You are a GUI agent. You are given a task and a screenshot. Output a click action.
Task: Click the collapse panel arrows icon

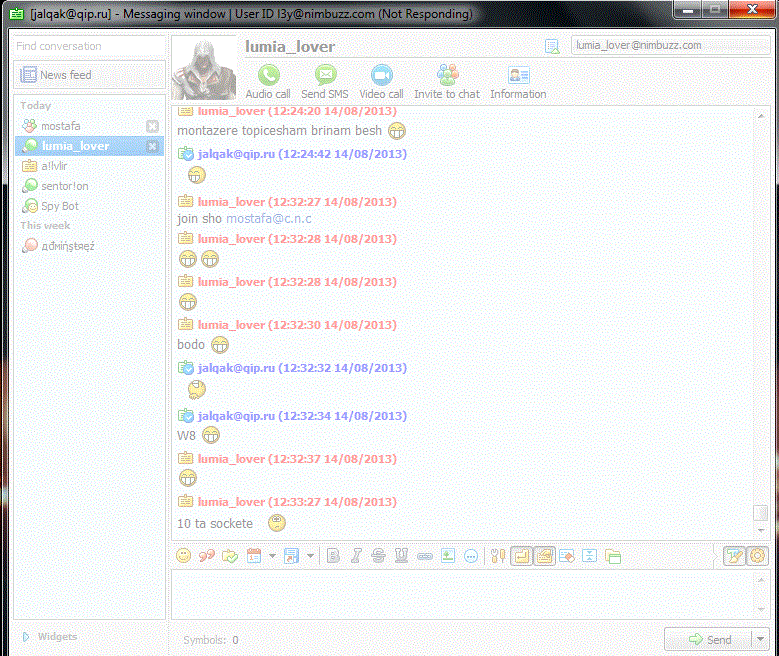click(x=589, y=556)
